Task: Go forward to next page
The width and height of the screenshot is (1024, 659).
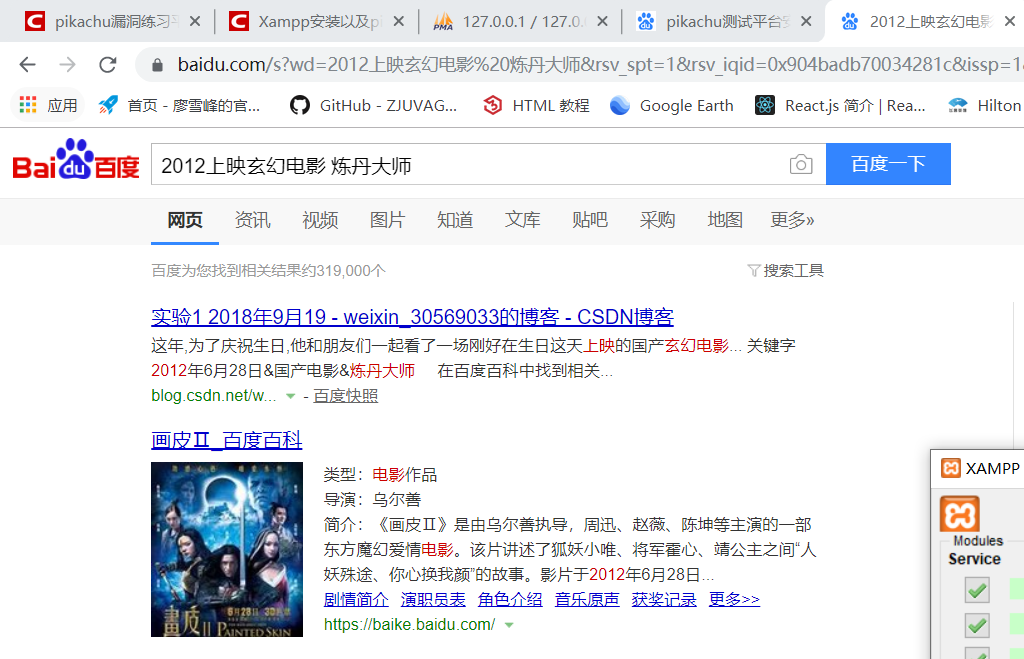Action: click(67, 64)
